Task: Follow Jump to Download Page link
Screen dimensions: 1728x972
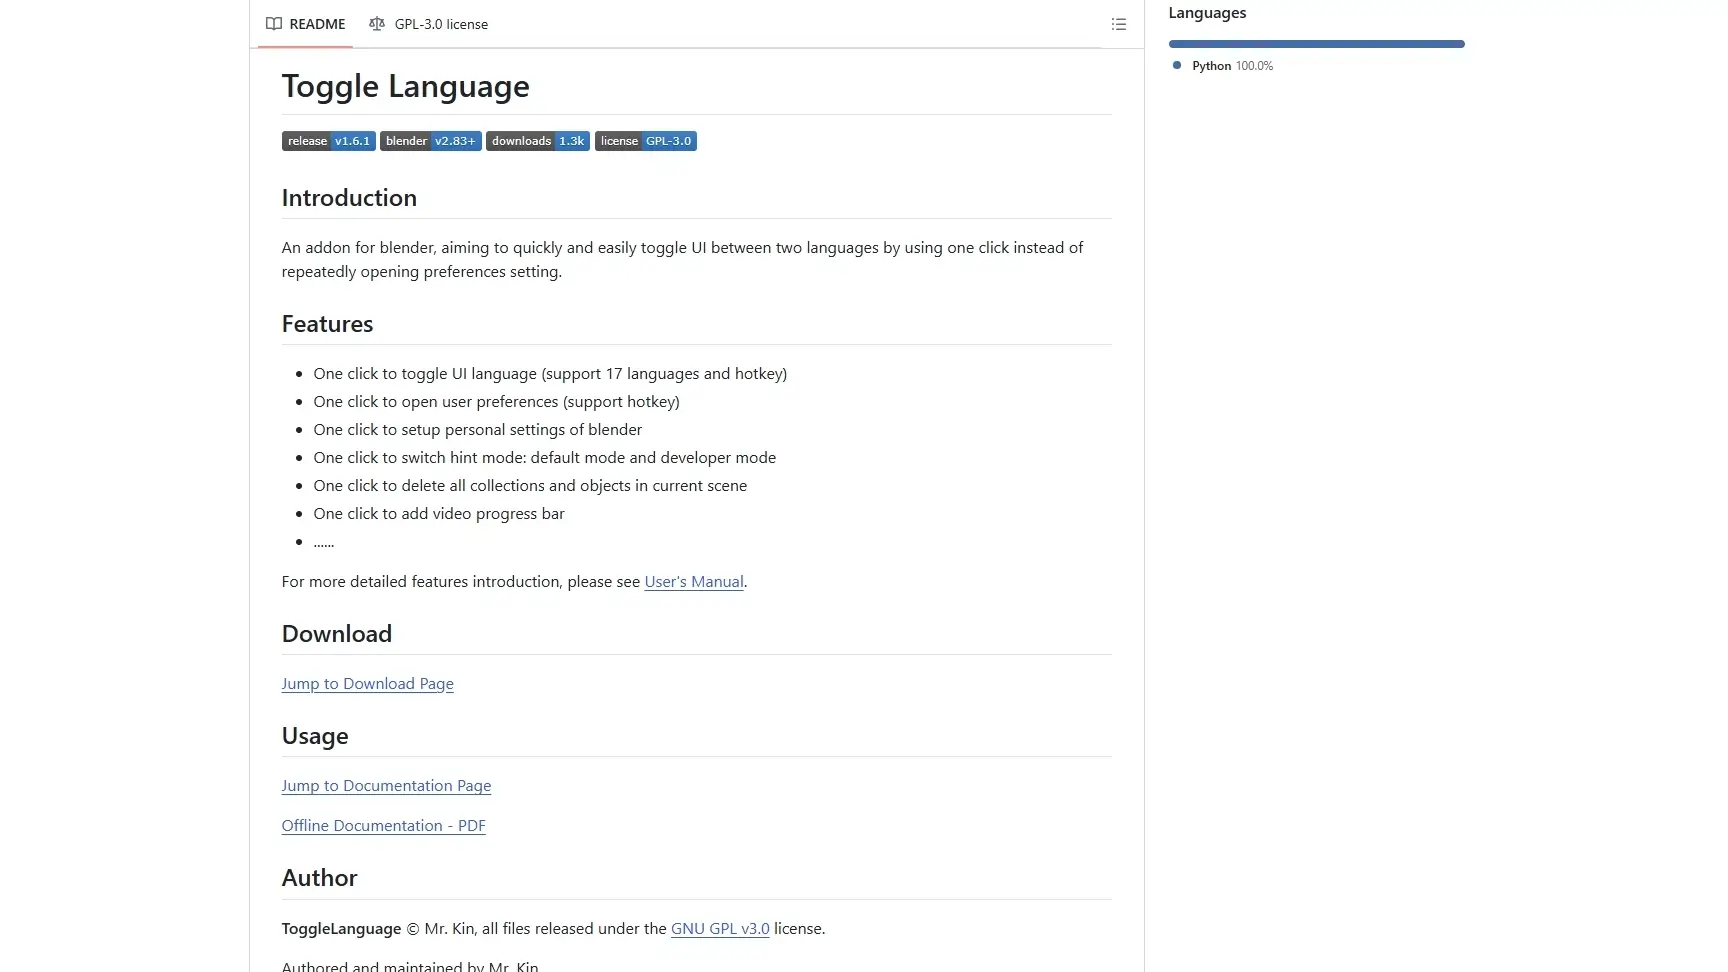Action: (368, 684)
